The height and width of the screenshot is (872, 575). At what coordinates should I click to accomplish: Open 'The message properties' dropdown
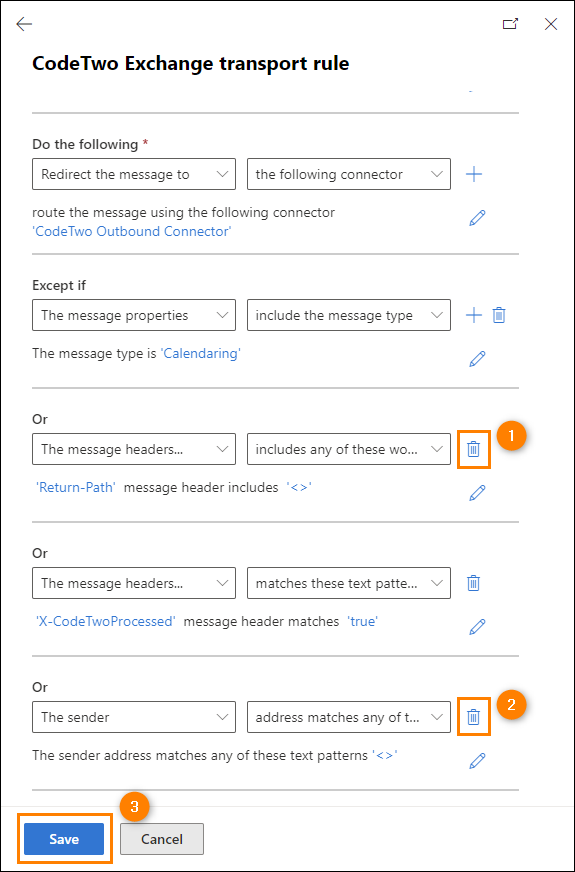pos(134,315)
